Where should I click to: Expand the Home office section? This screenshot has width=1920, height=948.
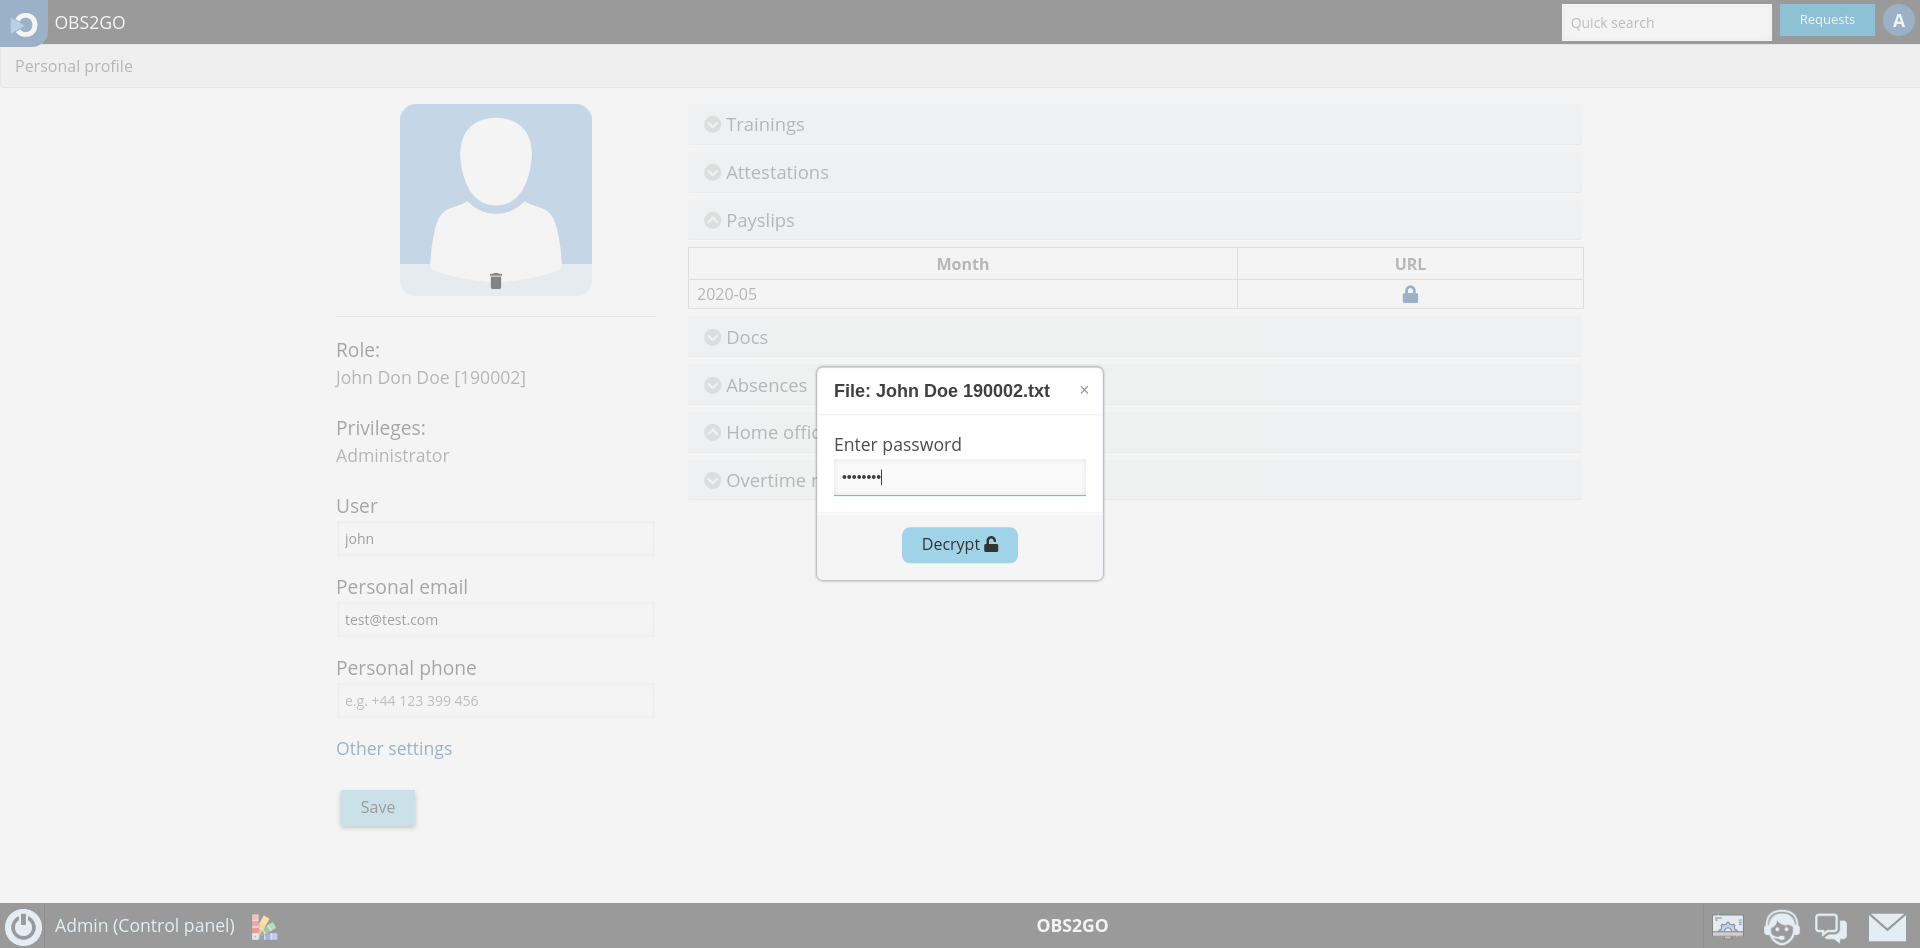coord(755,432)
